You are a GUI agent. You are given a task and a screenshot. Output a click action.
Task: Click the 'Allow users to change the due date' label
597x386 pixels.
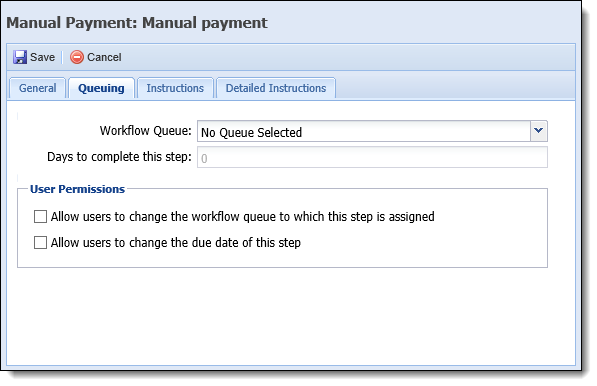pos(176,242)
